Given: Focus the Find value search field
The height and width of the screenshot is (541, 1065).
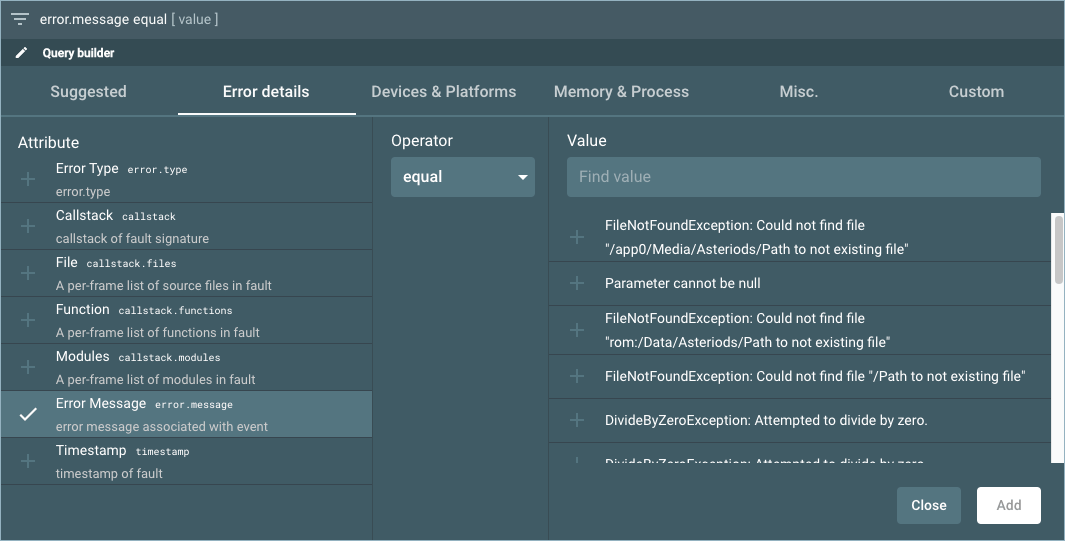Looking at the screenshot, I should [x=803, y=177].
